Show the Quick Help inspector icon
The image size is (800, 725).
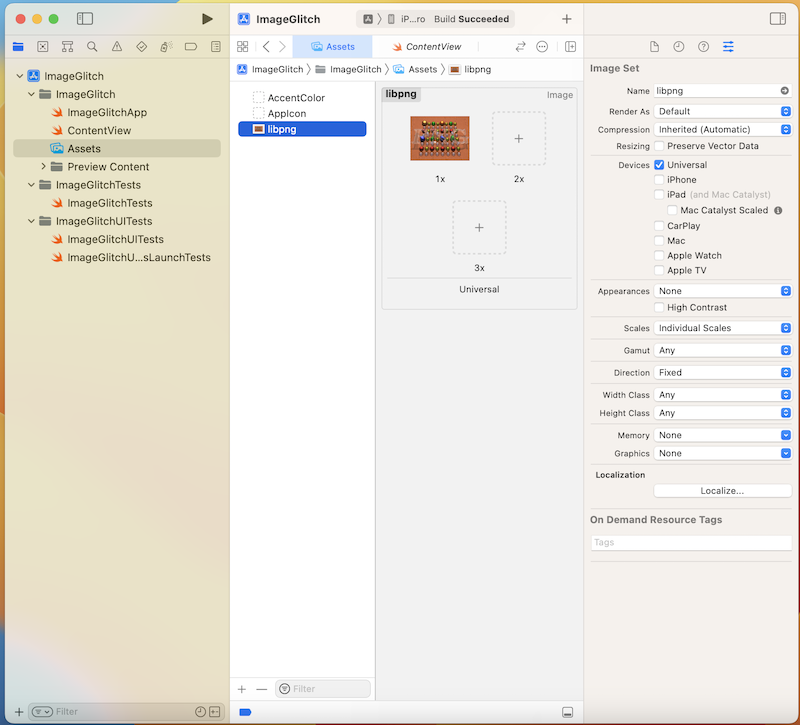(x=703, y=47)
